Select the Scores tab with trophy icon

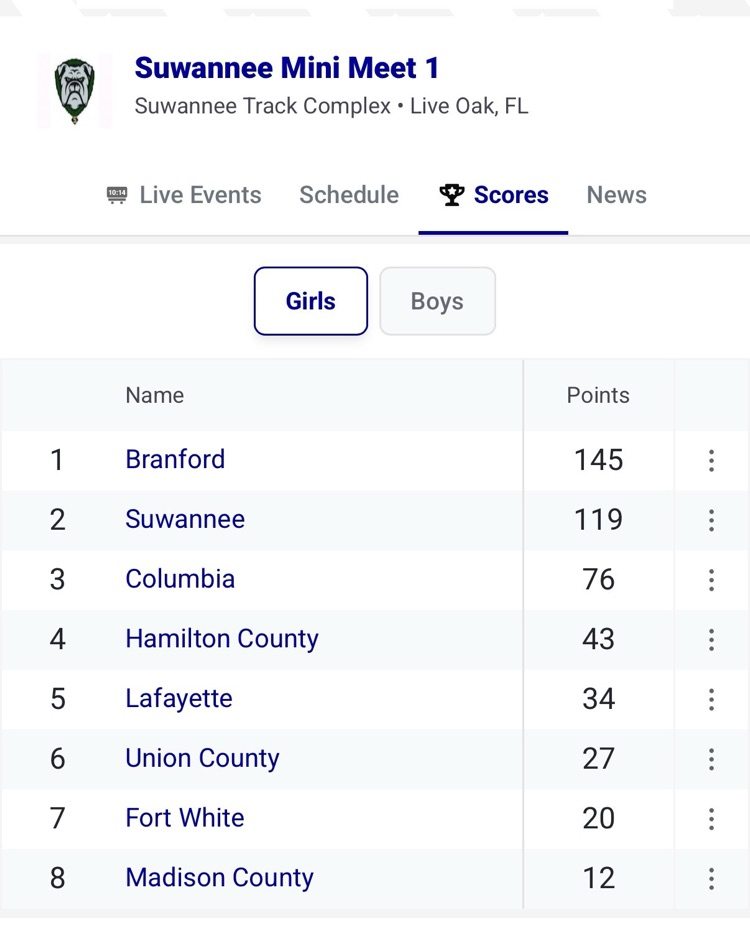(x=494, y=195)
